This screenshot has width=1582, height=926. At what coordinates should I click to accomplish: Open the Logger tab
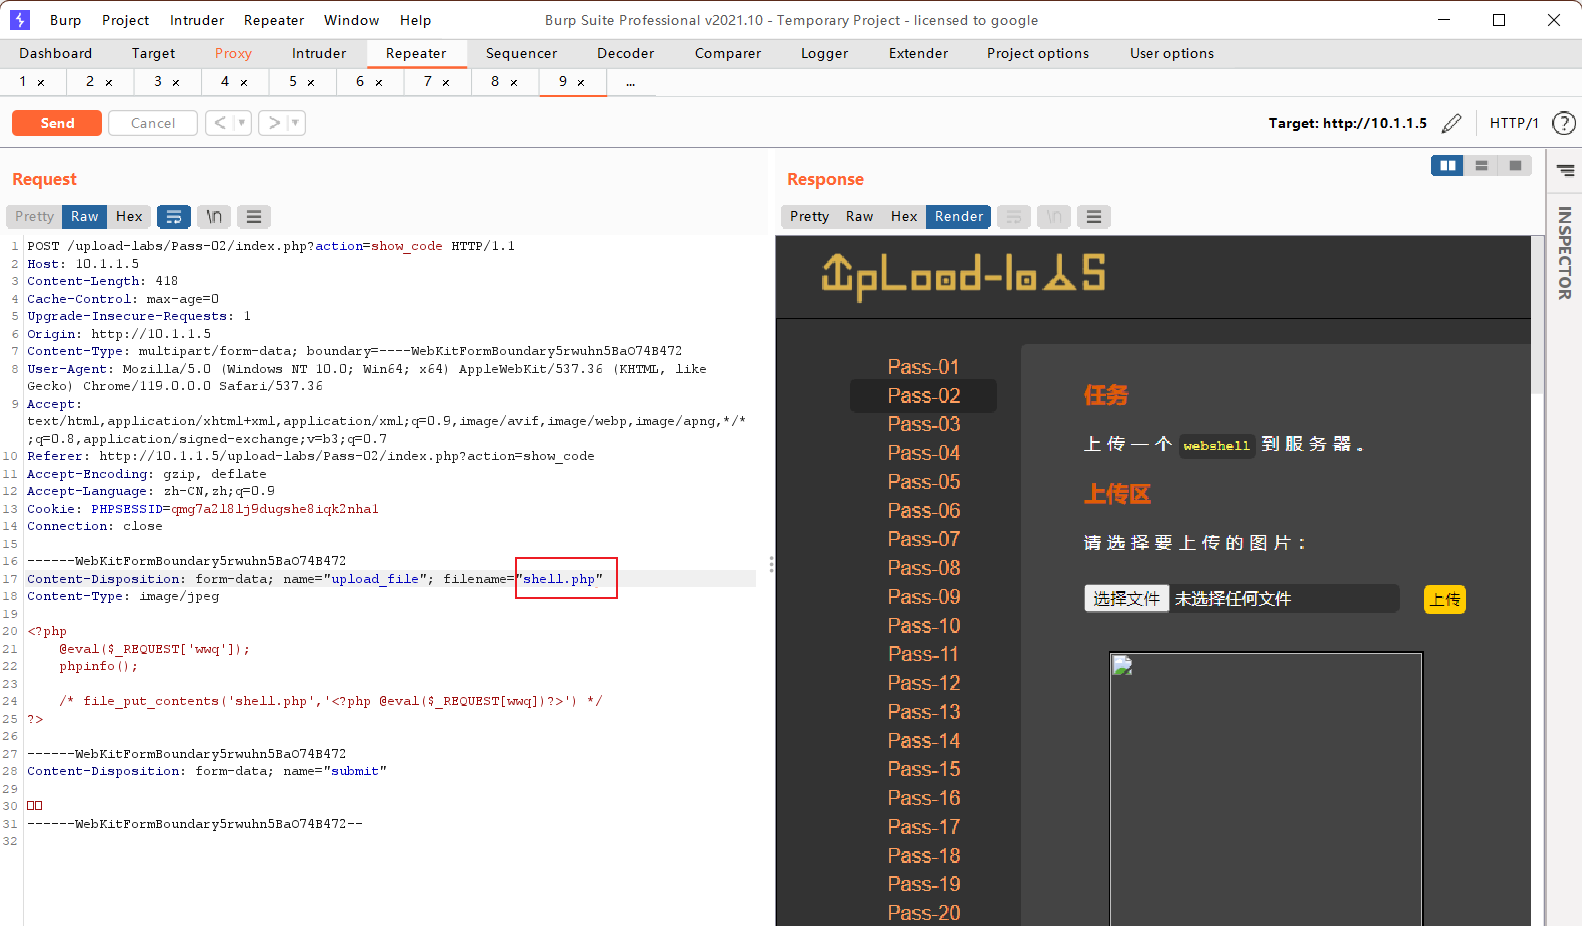click(x=824, y=54)
